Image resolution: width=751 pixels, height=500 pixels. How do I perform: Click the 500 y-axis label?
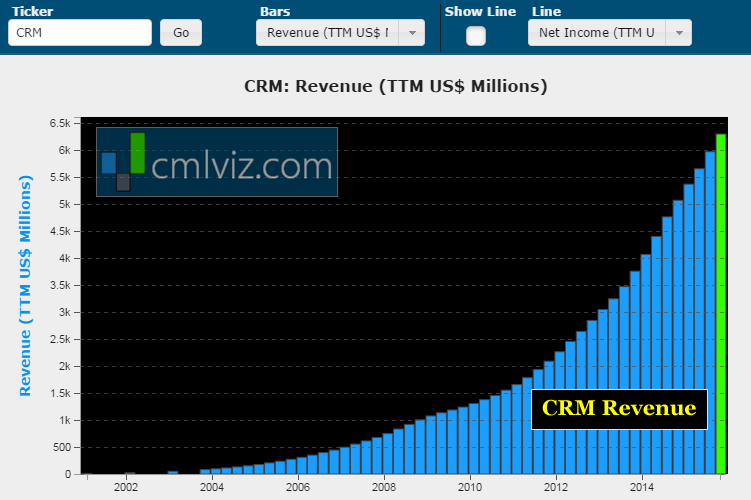pos(62,447)
